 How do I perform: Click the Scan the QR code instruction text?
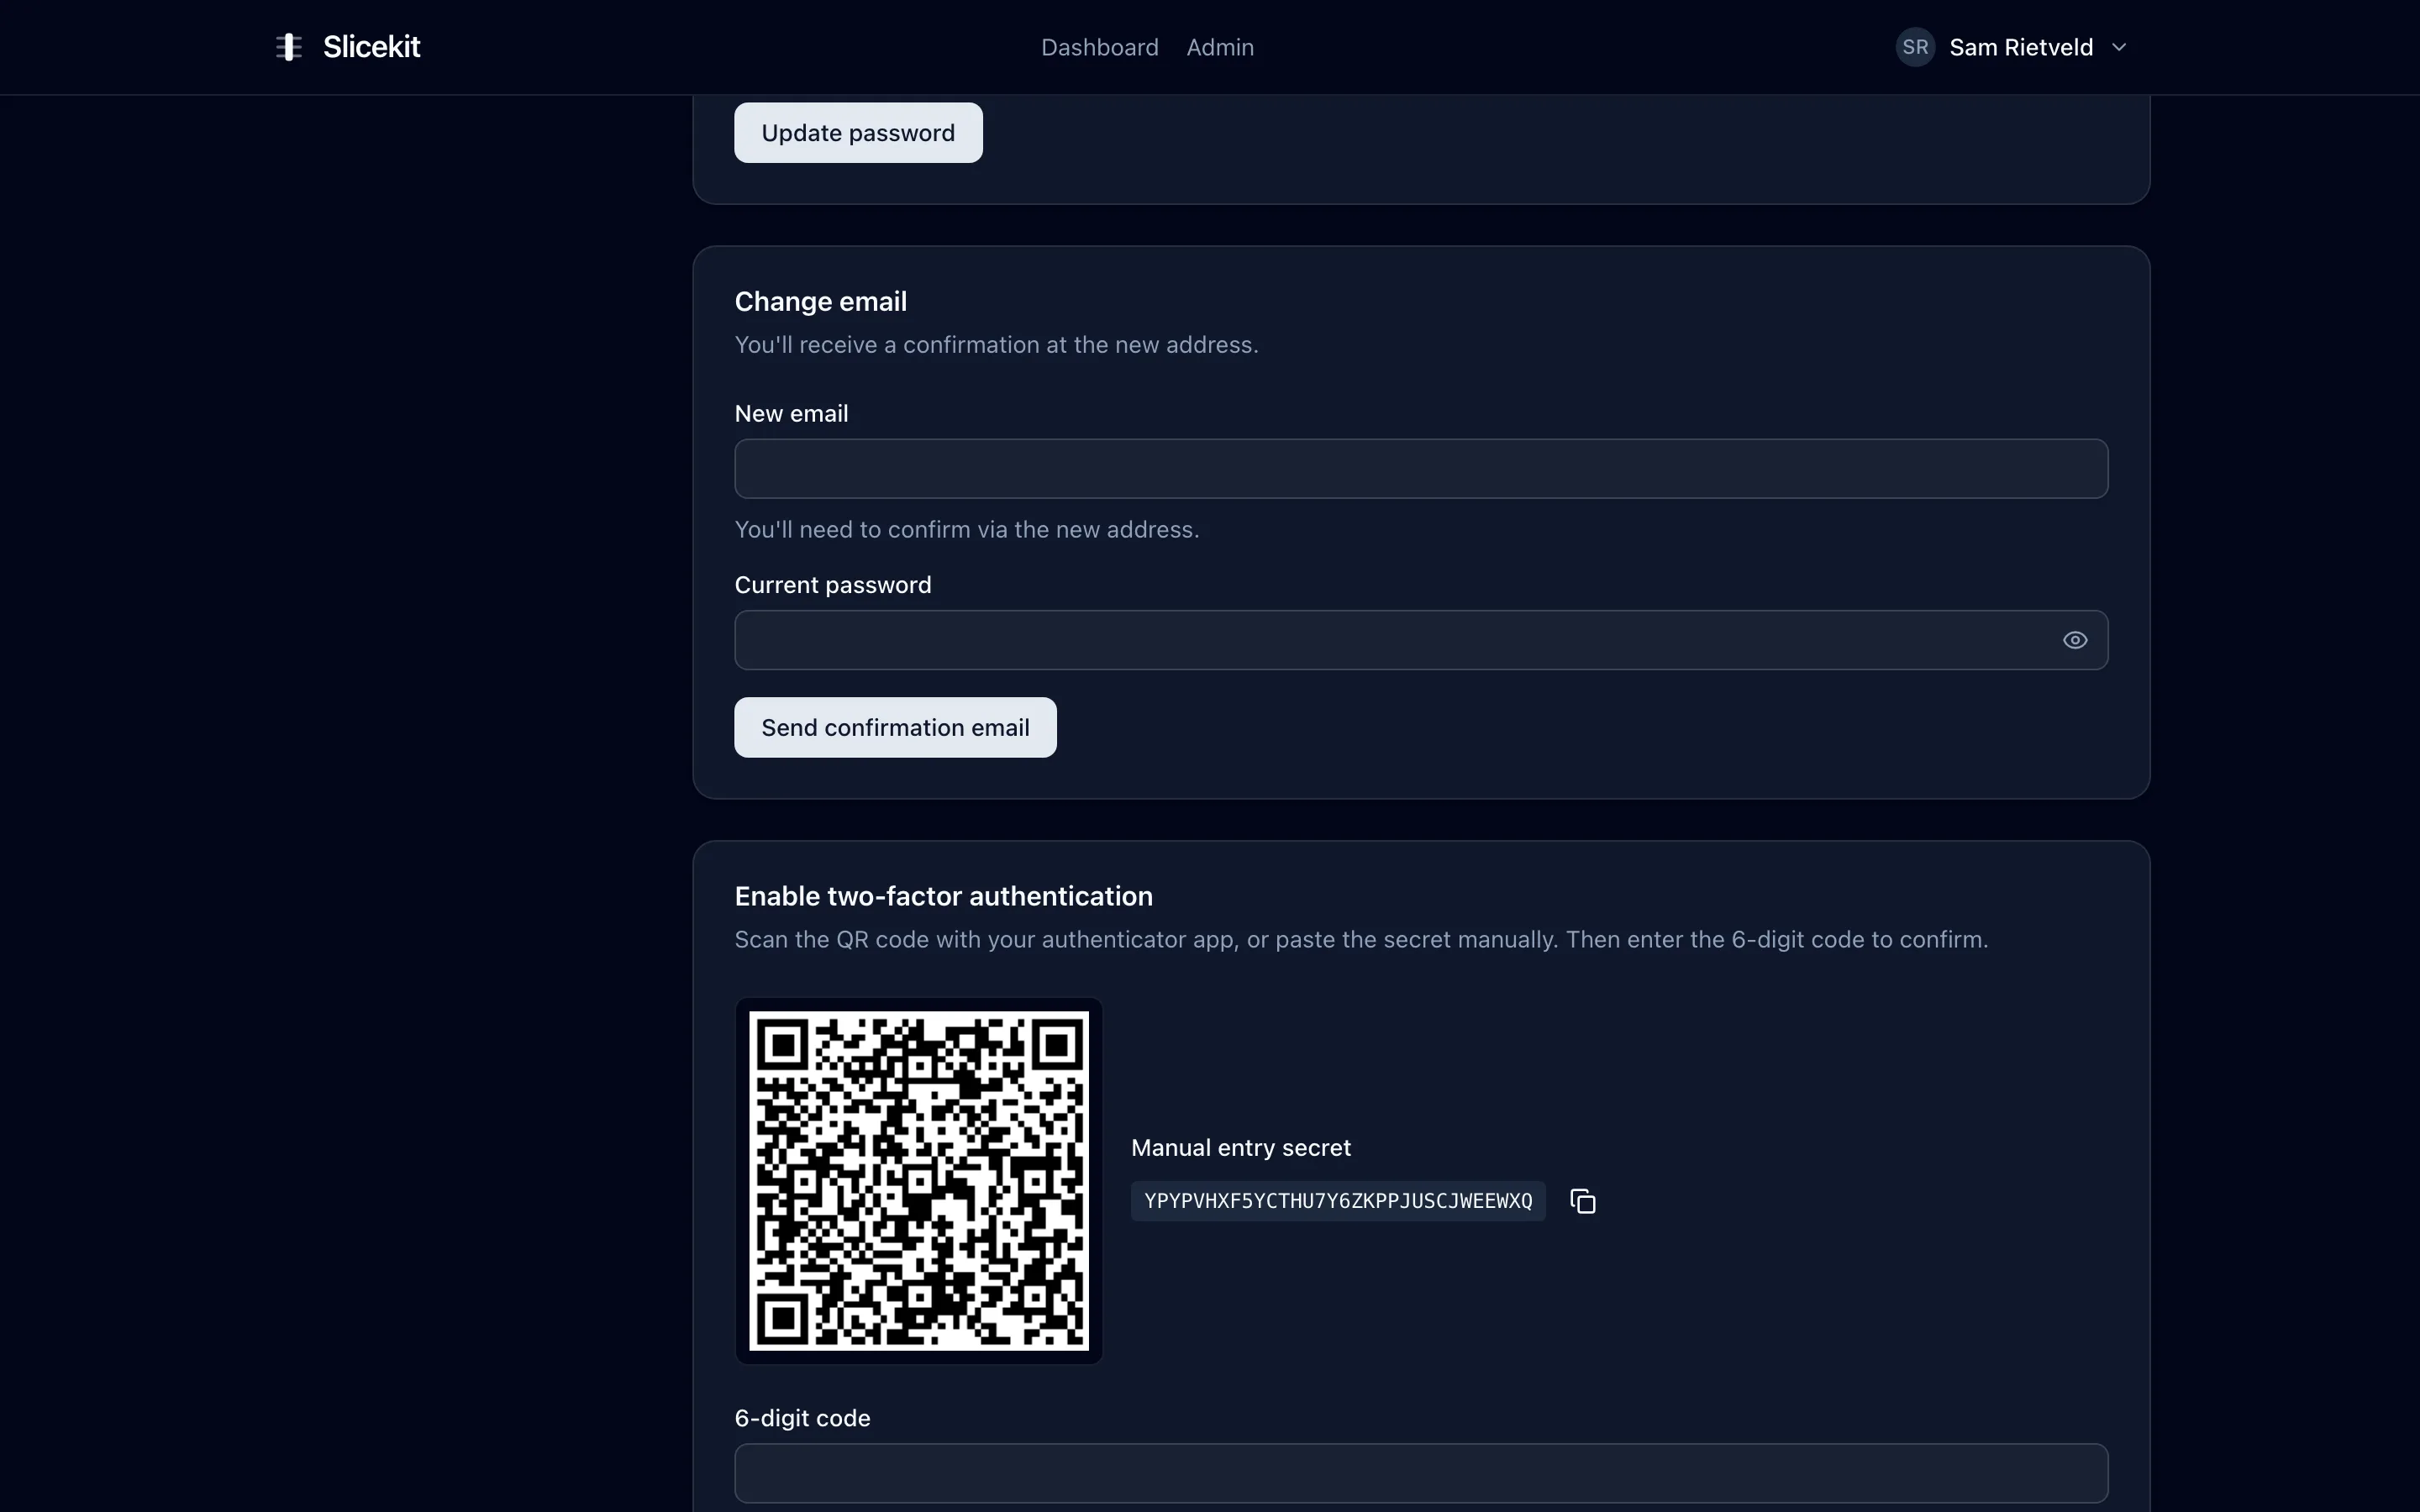click(1361, 939)
